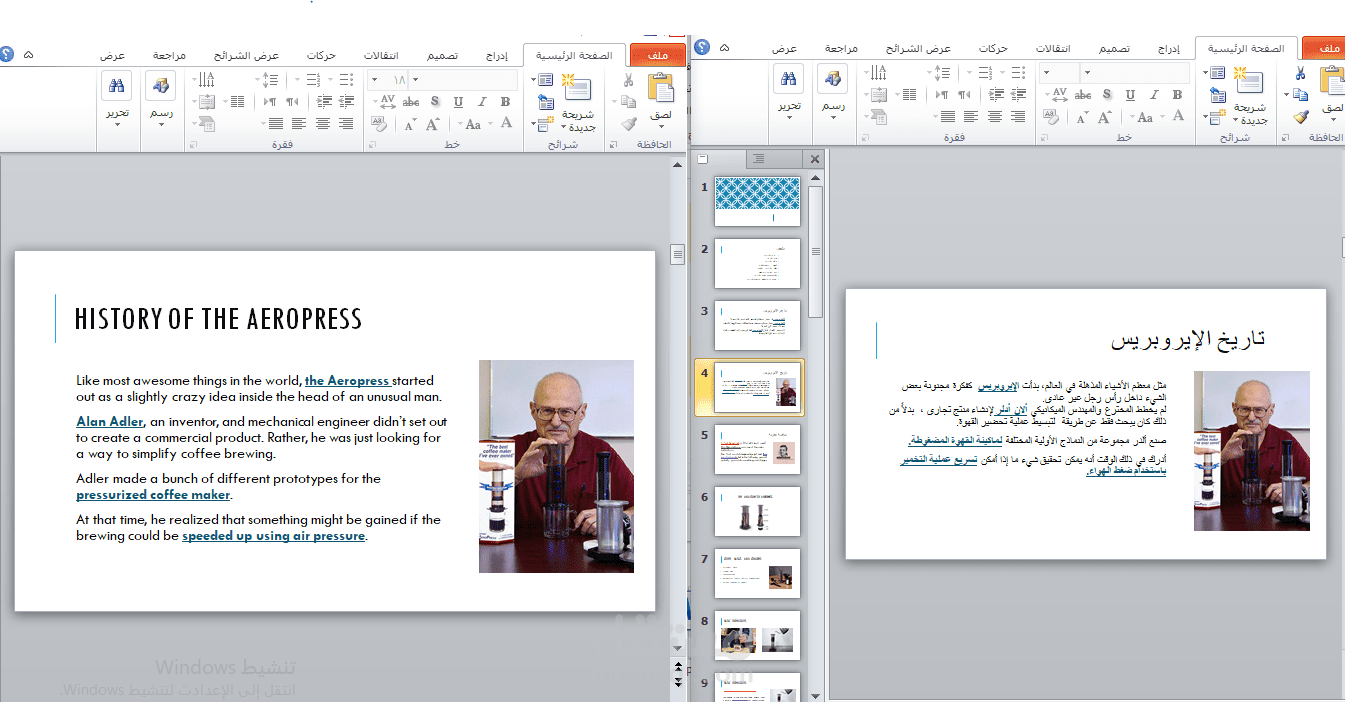This screenshot has height=702, width=1345.
Task: Select slide 6 thumbnail in right window
Action: pos(758,511)
